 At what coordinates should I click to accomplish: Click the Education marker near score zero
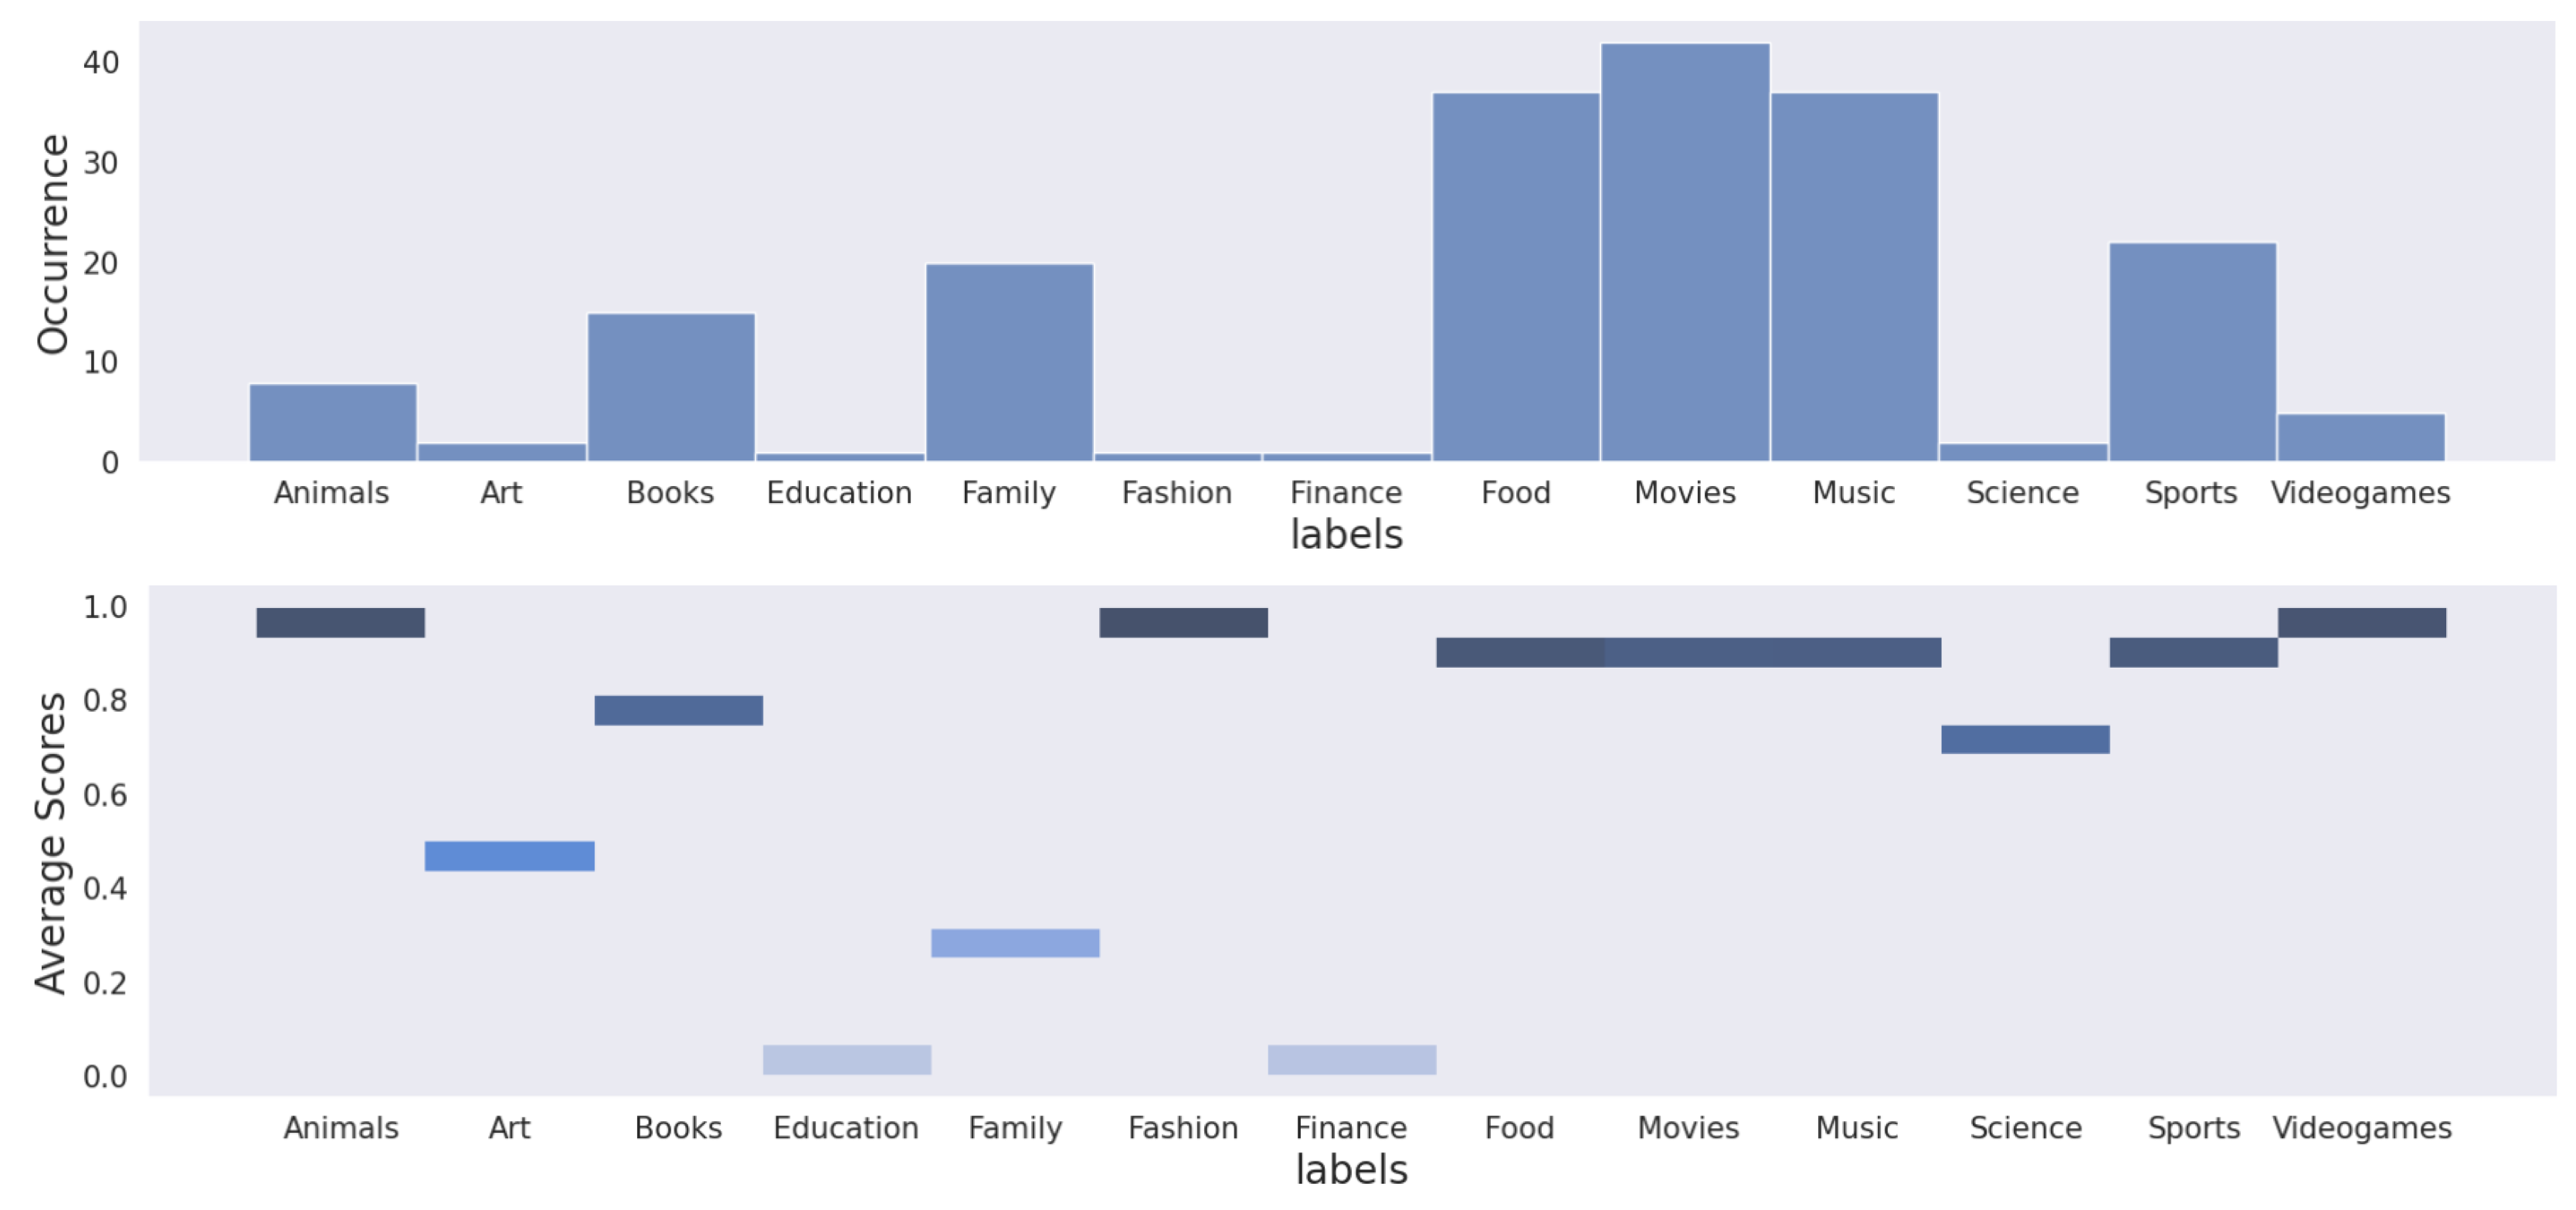click(846, 1060)
